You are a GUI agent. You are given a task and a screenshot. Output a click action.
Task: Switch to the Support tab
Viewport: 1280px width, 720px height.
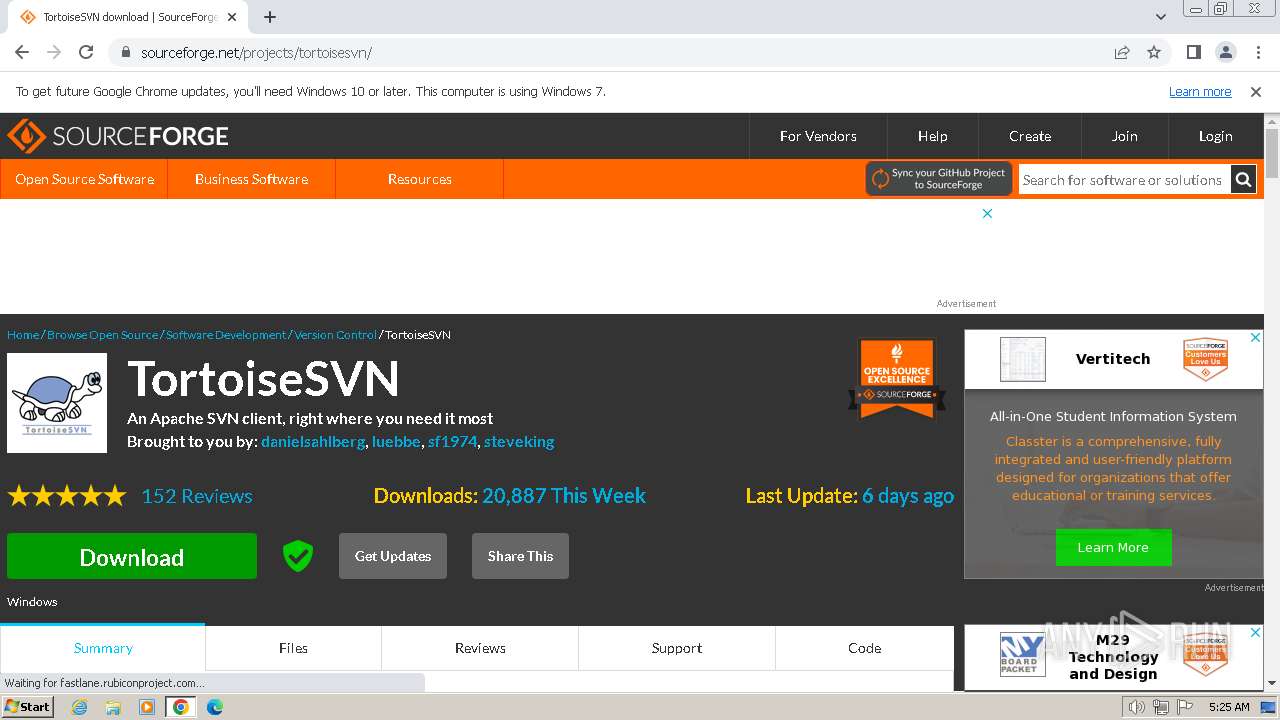pos(677,648)
